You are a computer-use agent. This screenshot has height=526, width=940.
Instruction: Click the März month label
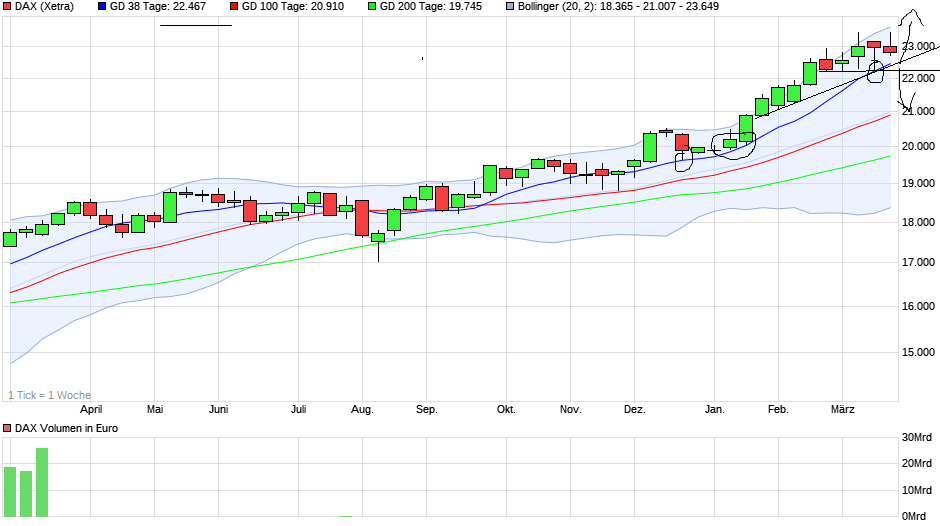[x=842, y=410]
